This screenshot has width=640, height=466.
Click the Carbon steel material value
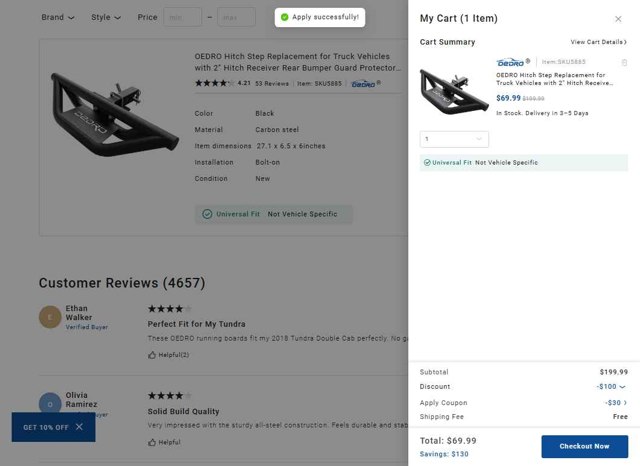[277, 130]
